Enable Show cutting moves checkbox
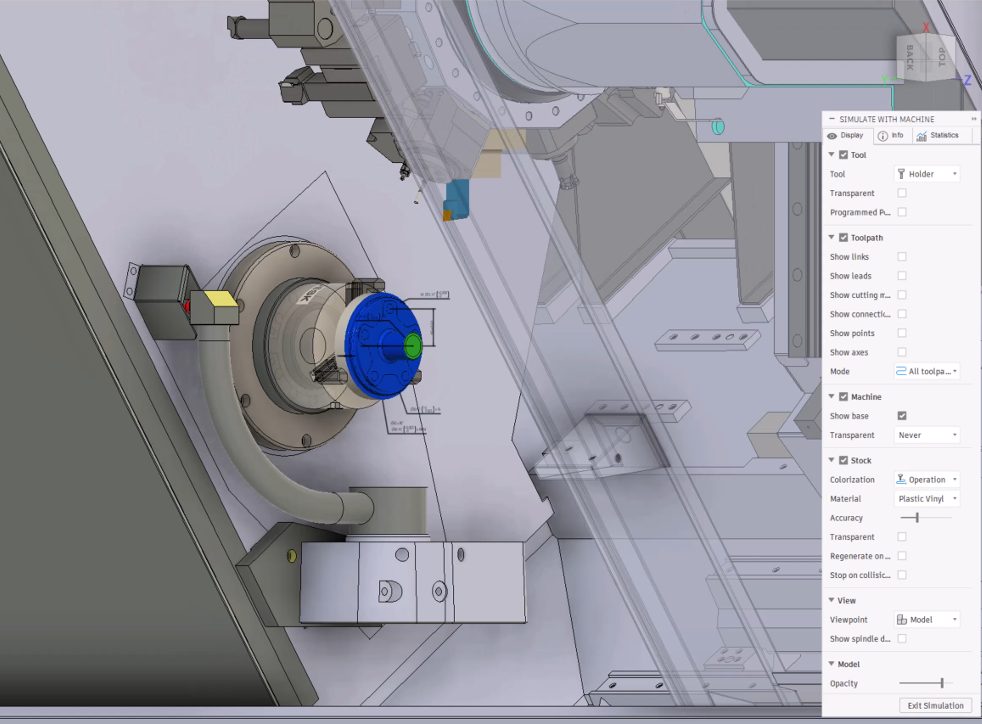The width and height of the screenshot is (982, 724). pos(902,295)
